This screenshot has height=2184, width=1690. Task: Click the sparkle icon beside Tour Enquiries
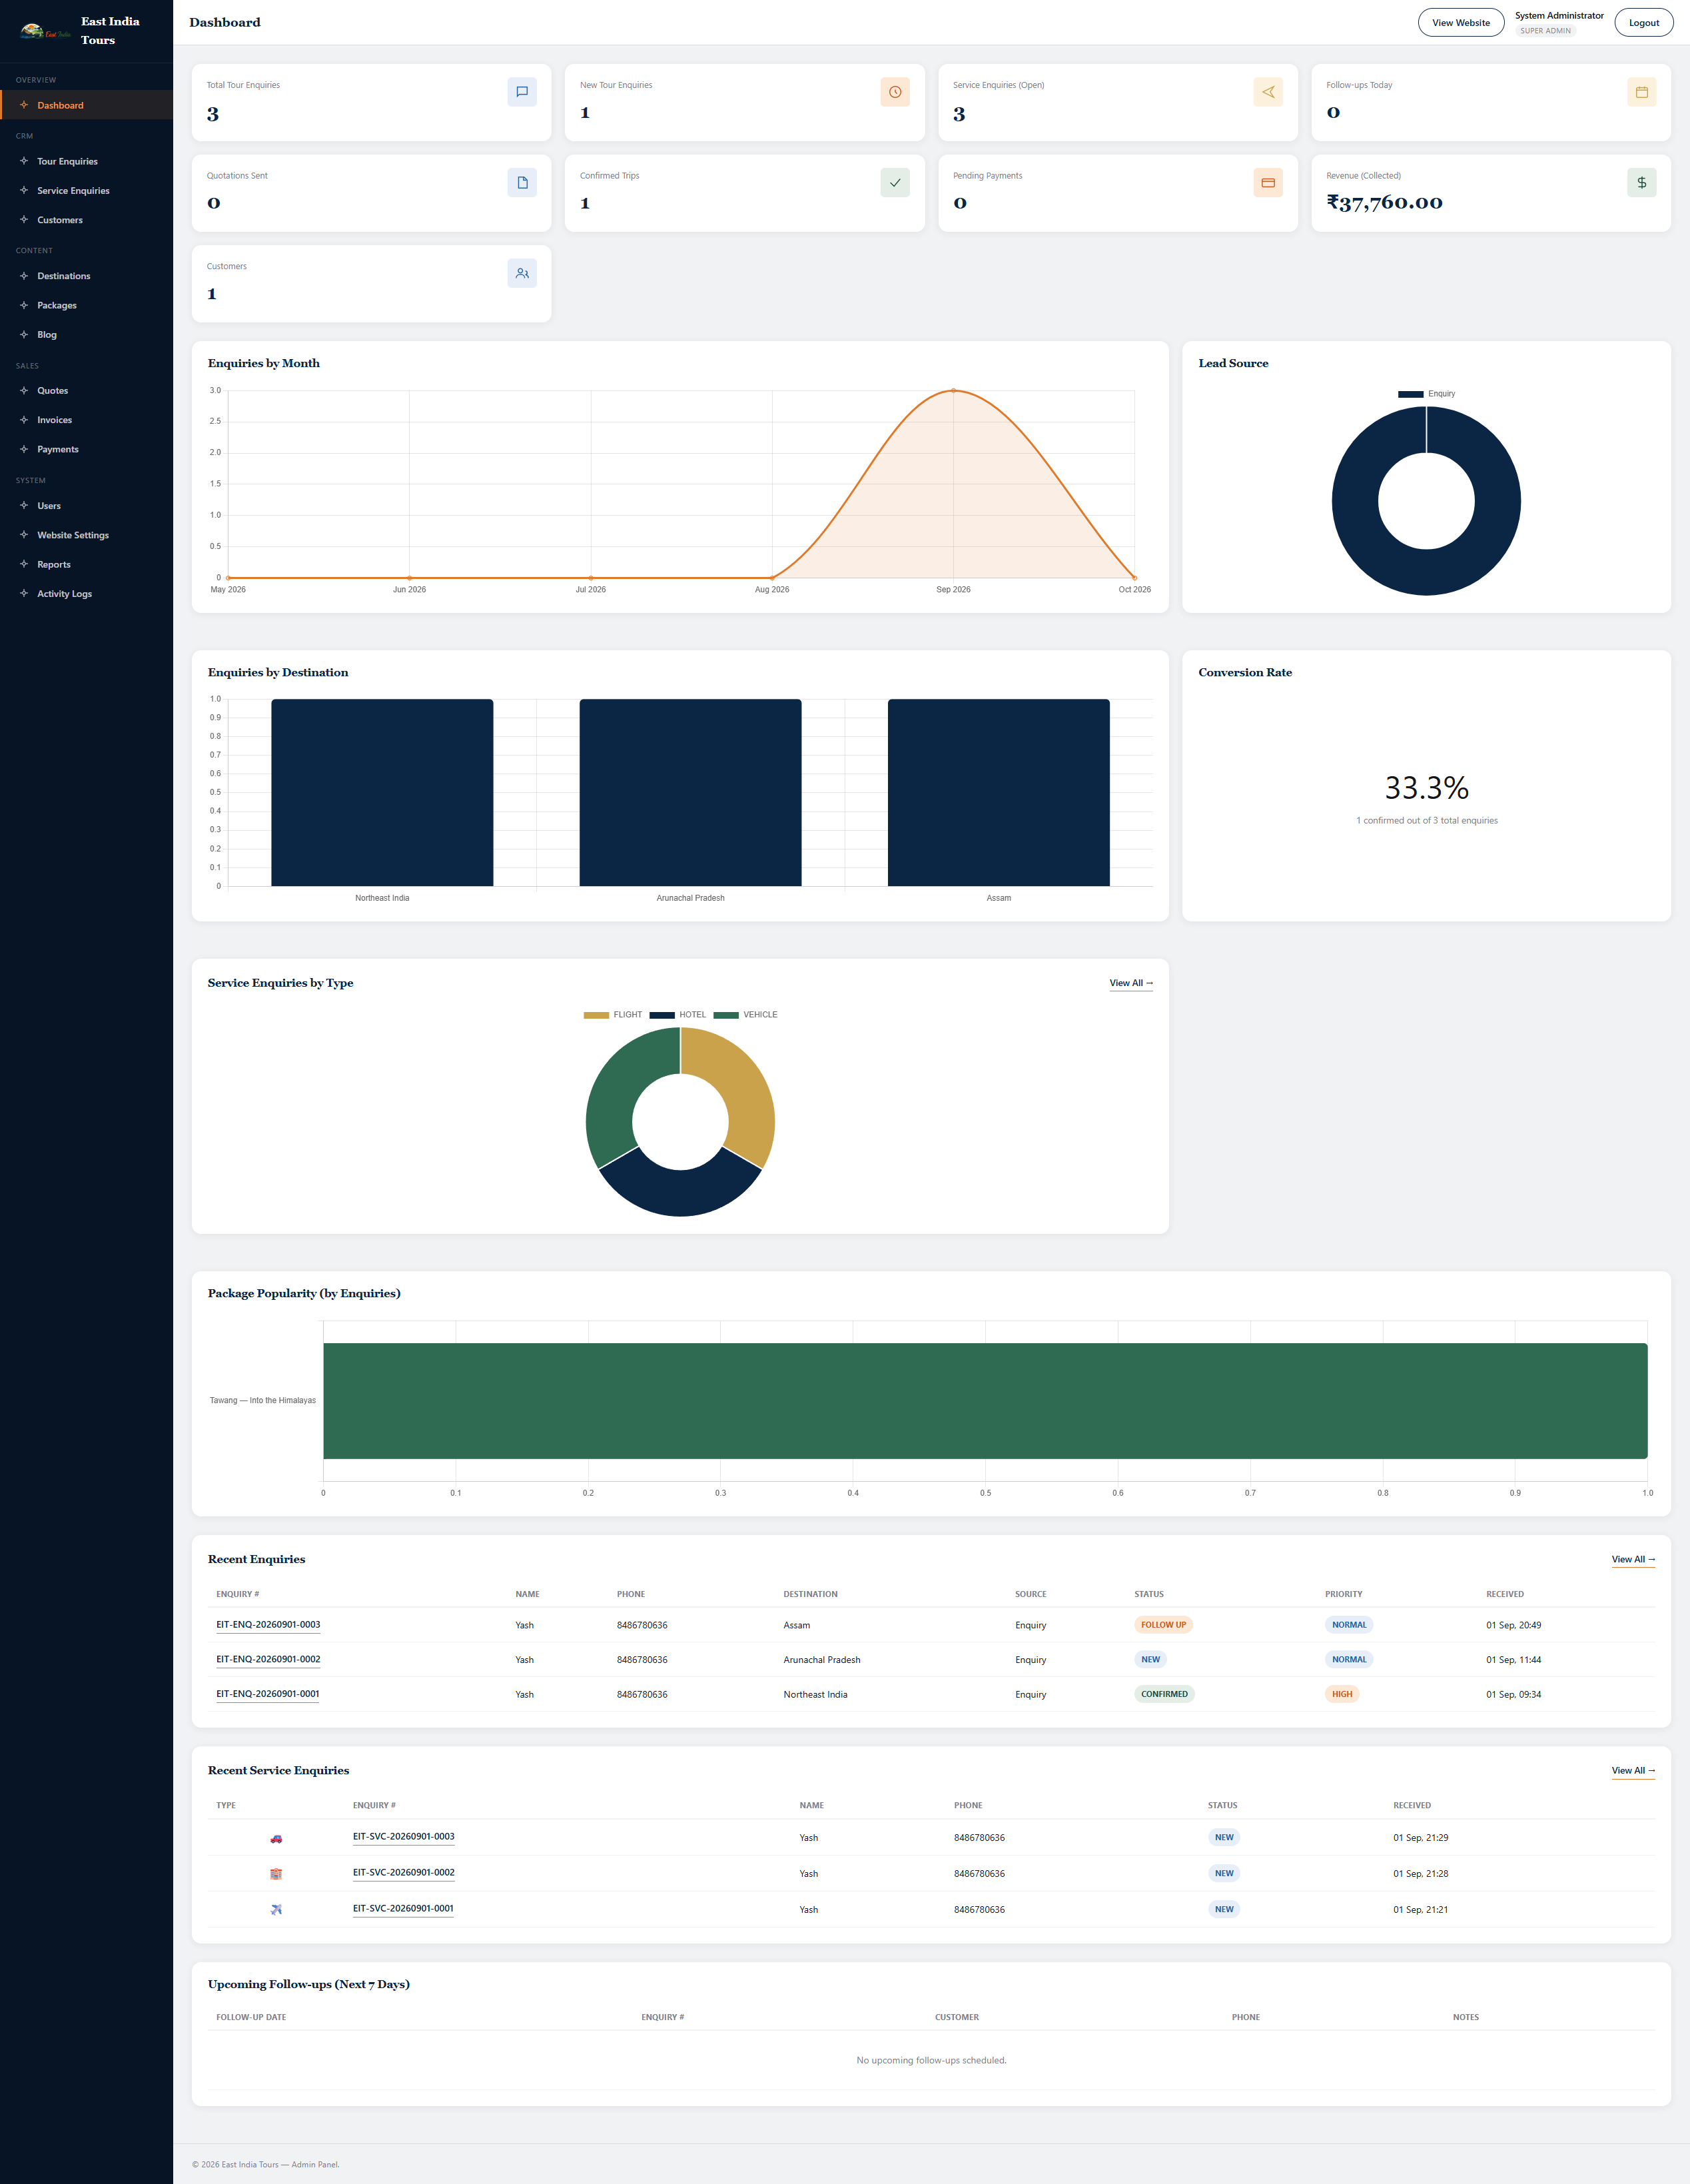point(24,161)
